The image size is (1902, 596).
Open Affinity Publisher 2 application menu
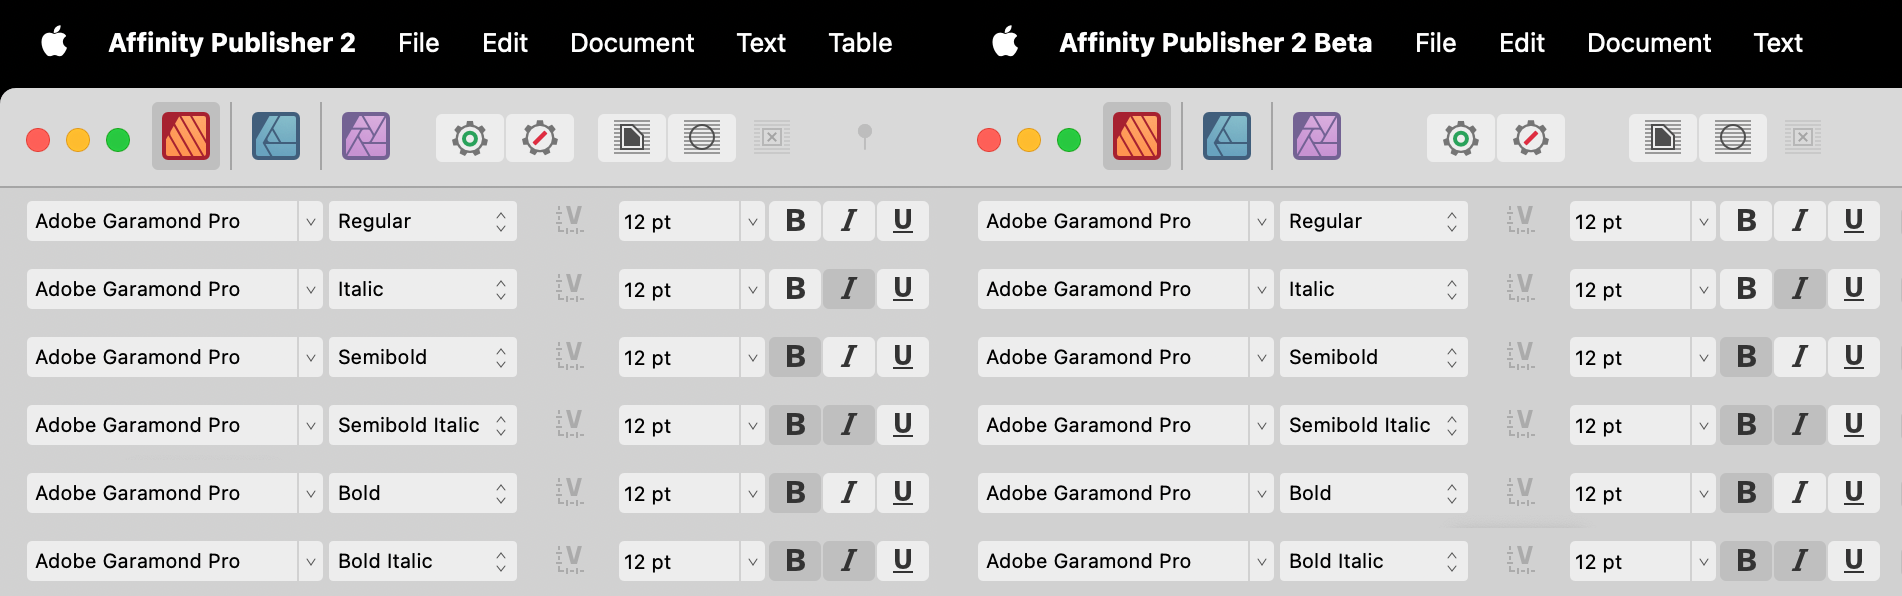click(232, 43)
